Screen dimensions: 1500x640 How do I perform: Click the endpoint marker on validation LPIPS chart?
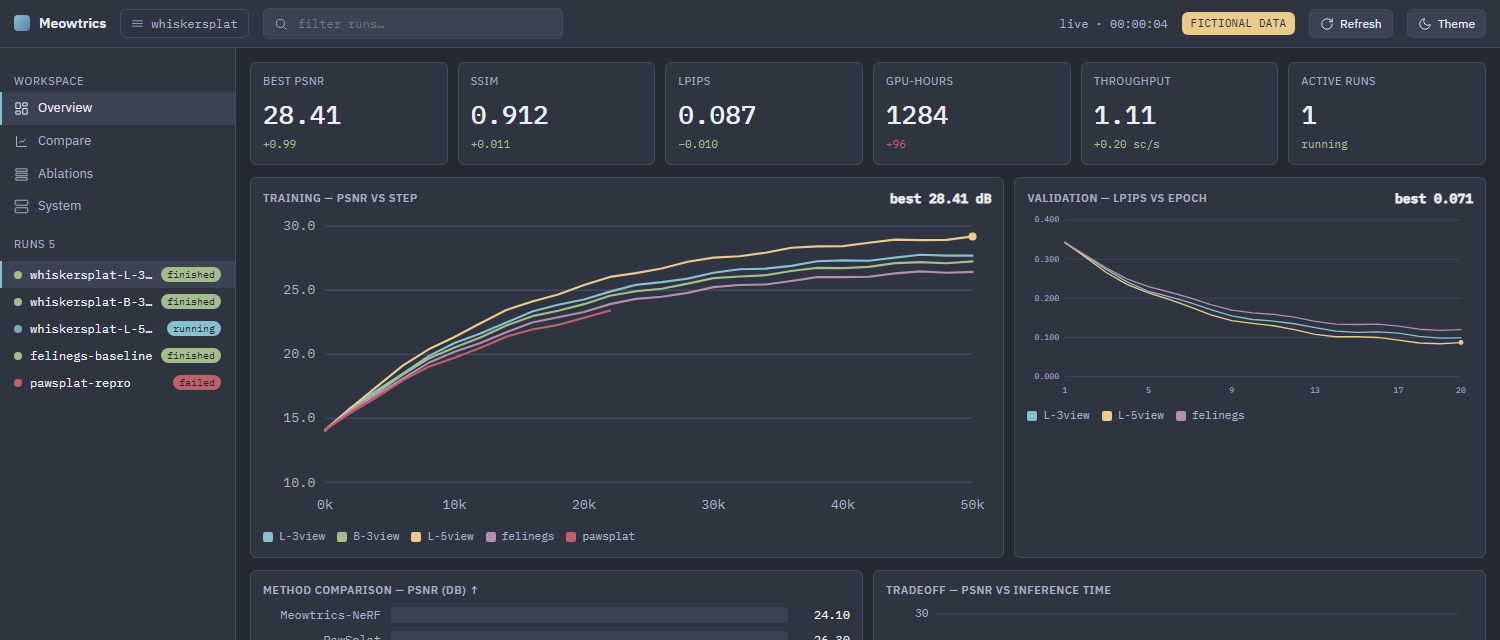[x=1460, y=342]
